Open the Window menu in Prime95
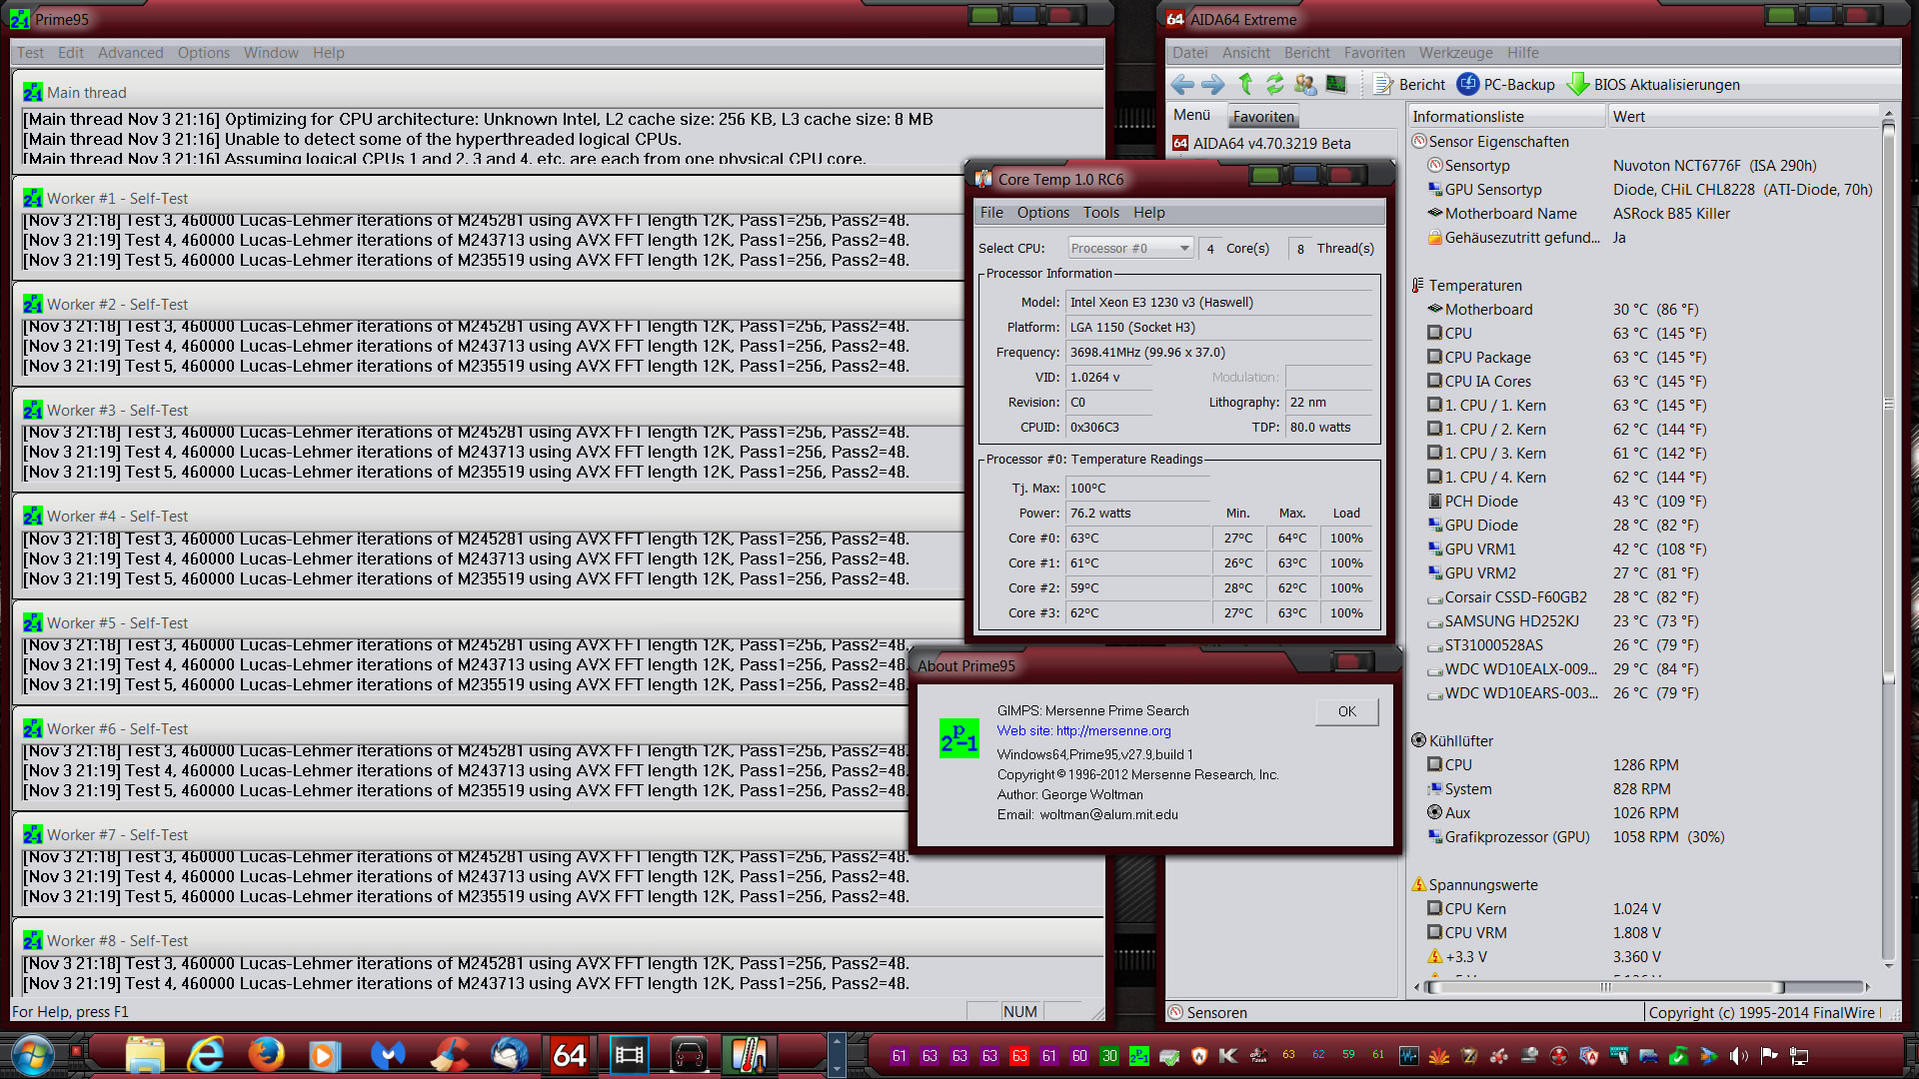 pos(271,53)
